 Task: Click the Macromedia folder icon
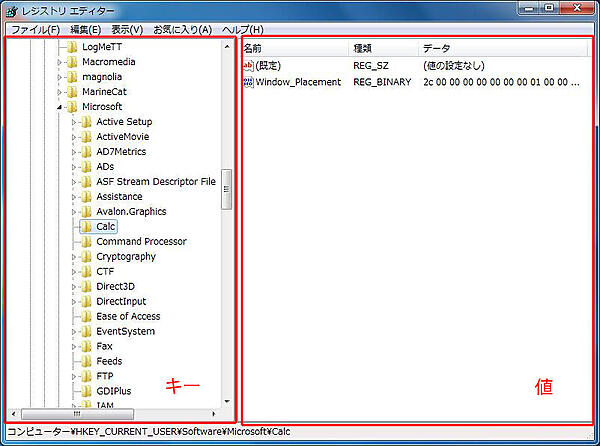tap(72, 62)
